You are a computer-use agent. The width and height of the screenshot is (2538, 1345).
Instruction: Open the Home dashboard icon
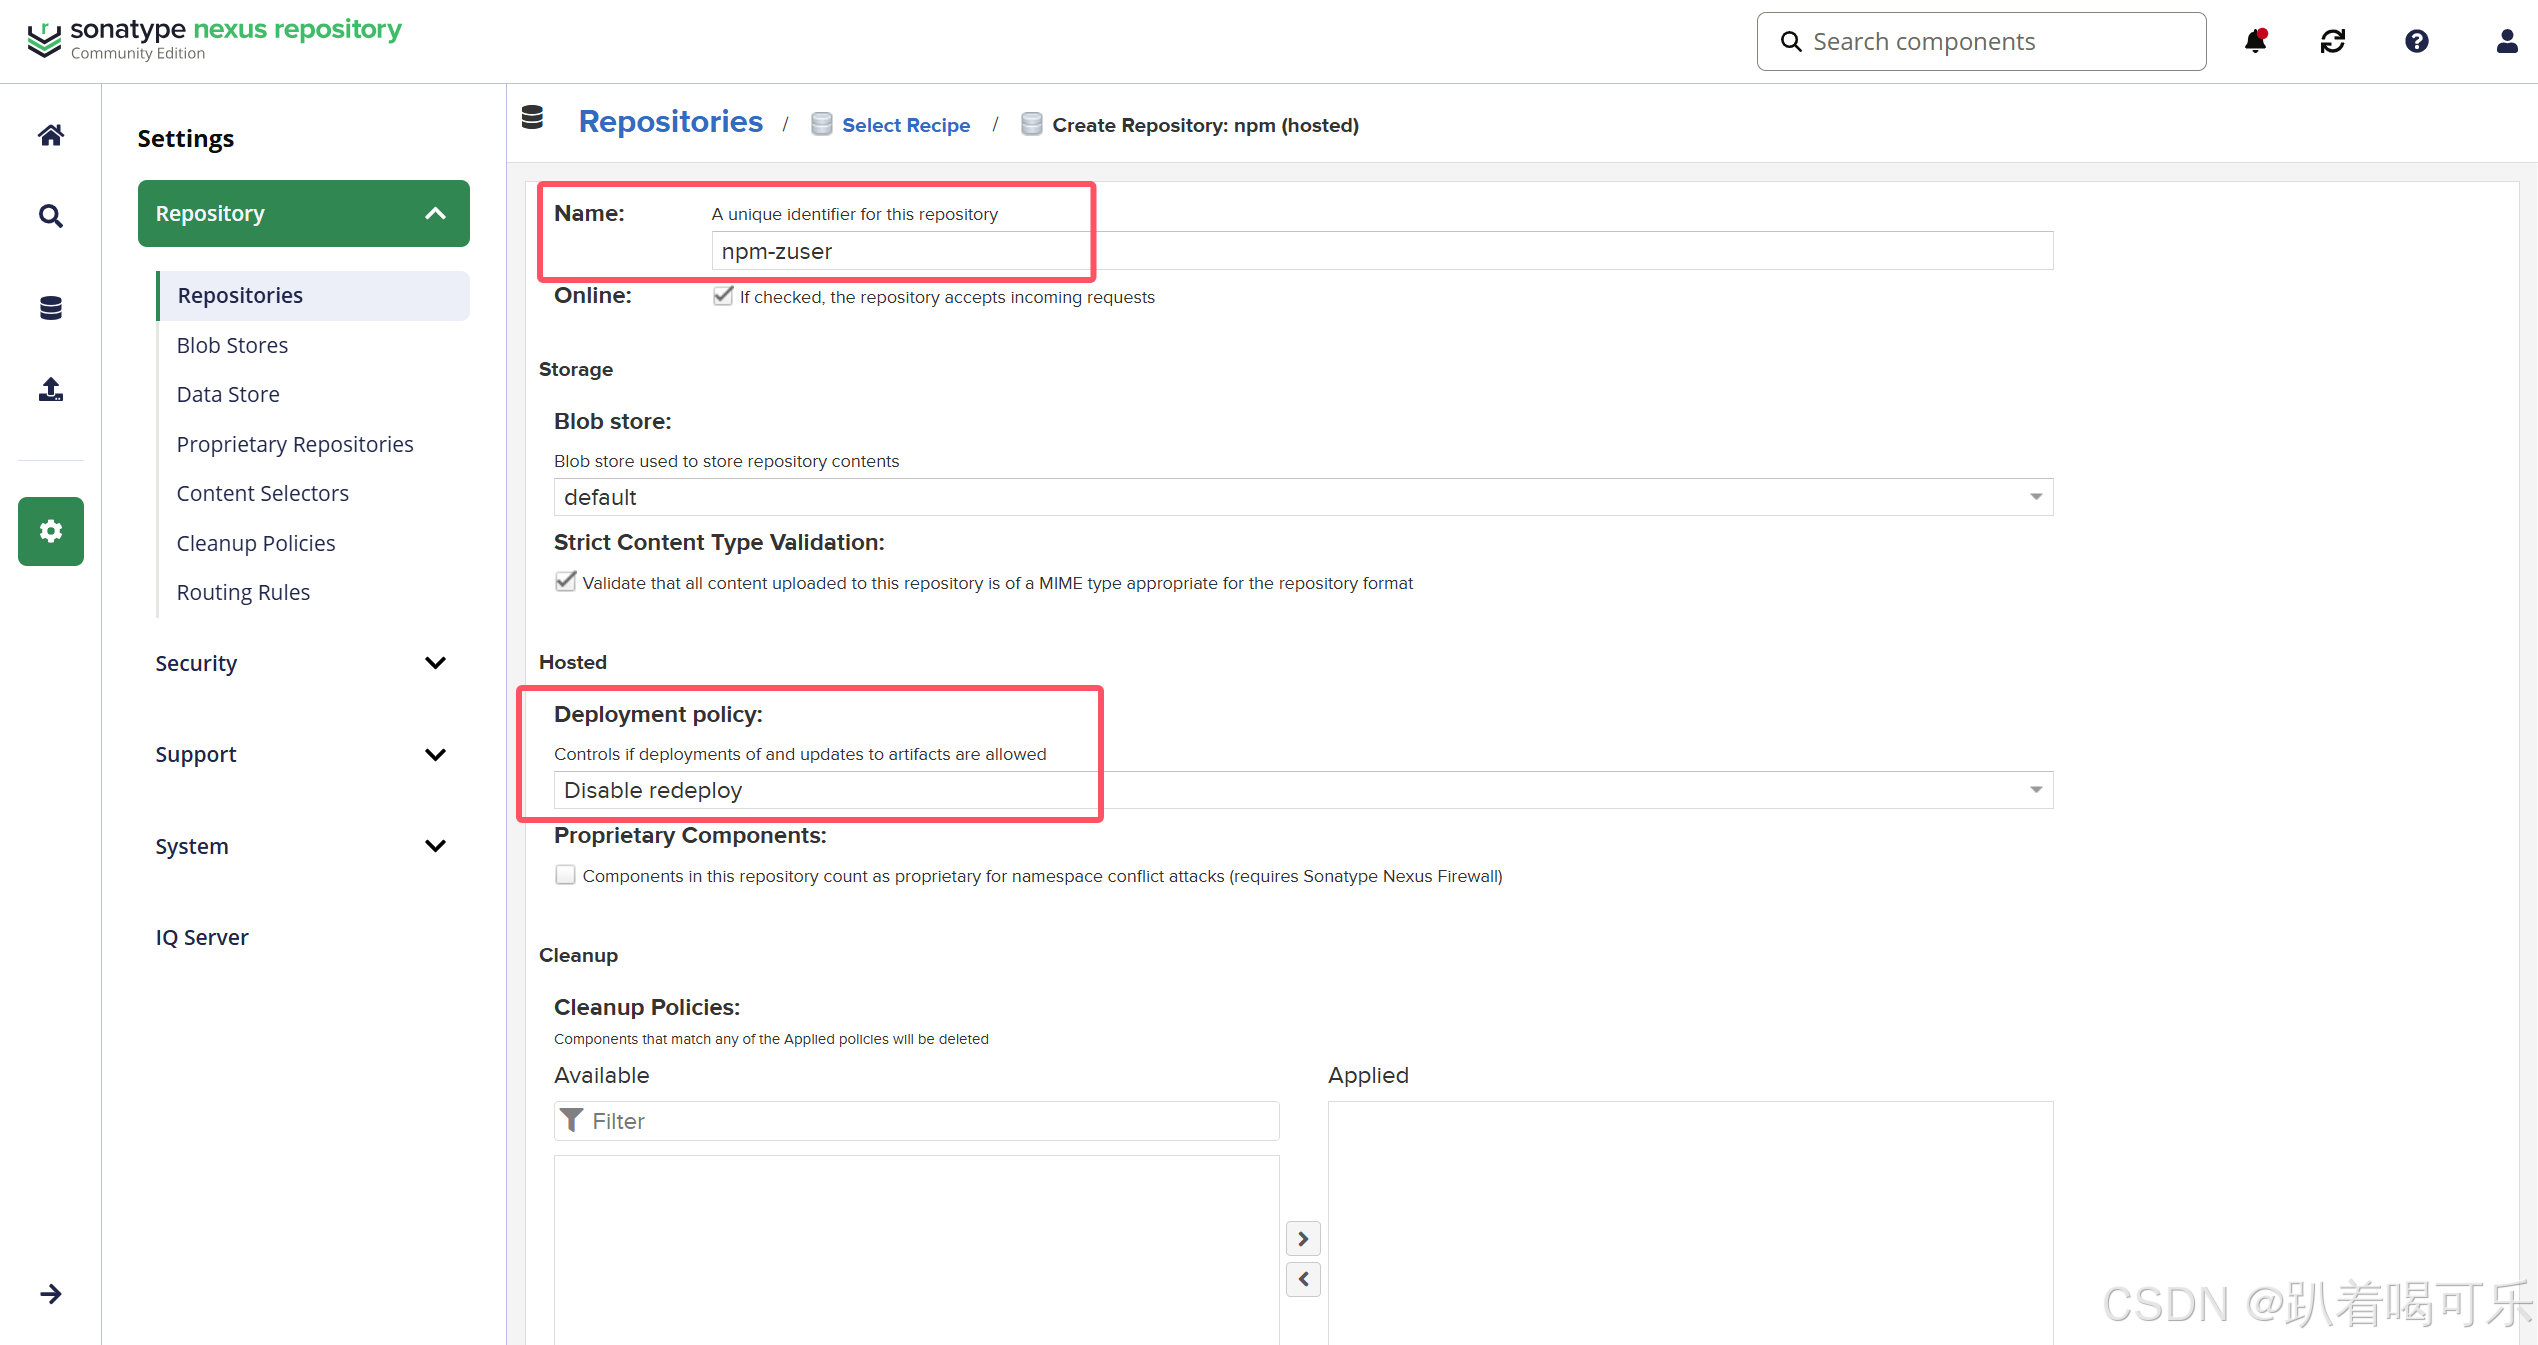pyautogui.click(x=51, y=135)
